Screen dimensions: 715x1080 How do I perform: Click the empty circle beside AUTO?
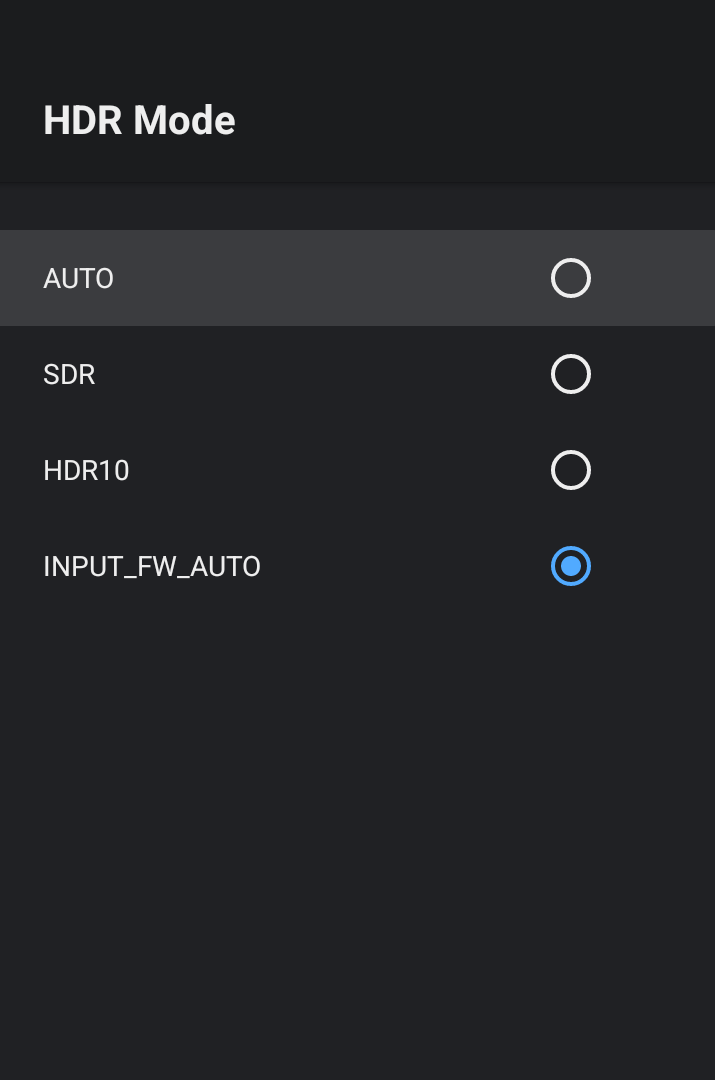click(x=571, y=278)
